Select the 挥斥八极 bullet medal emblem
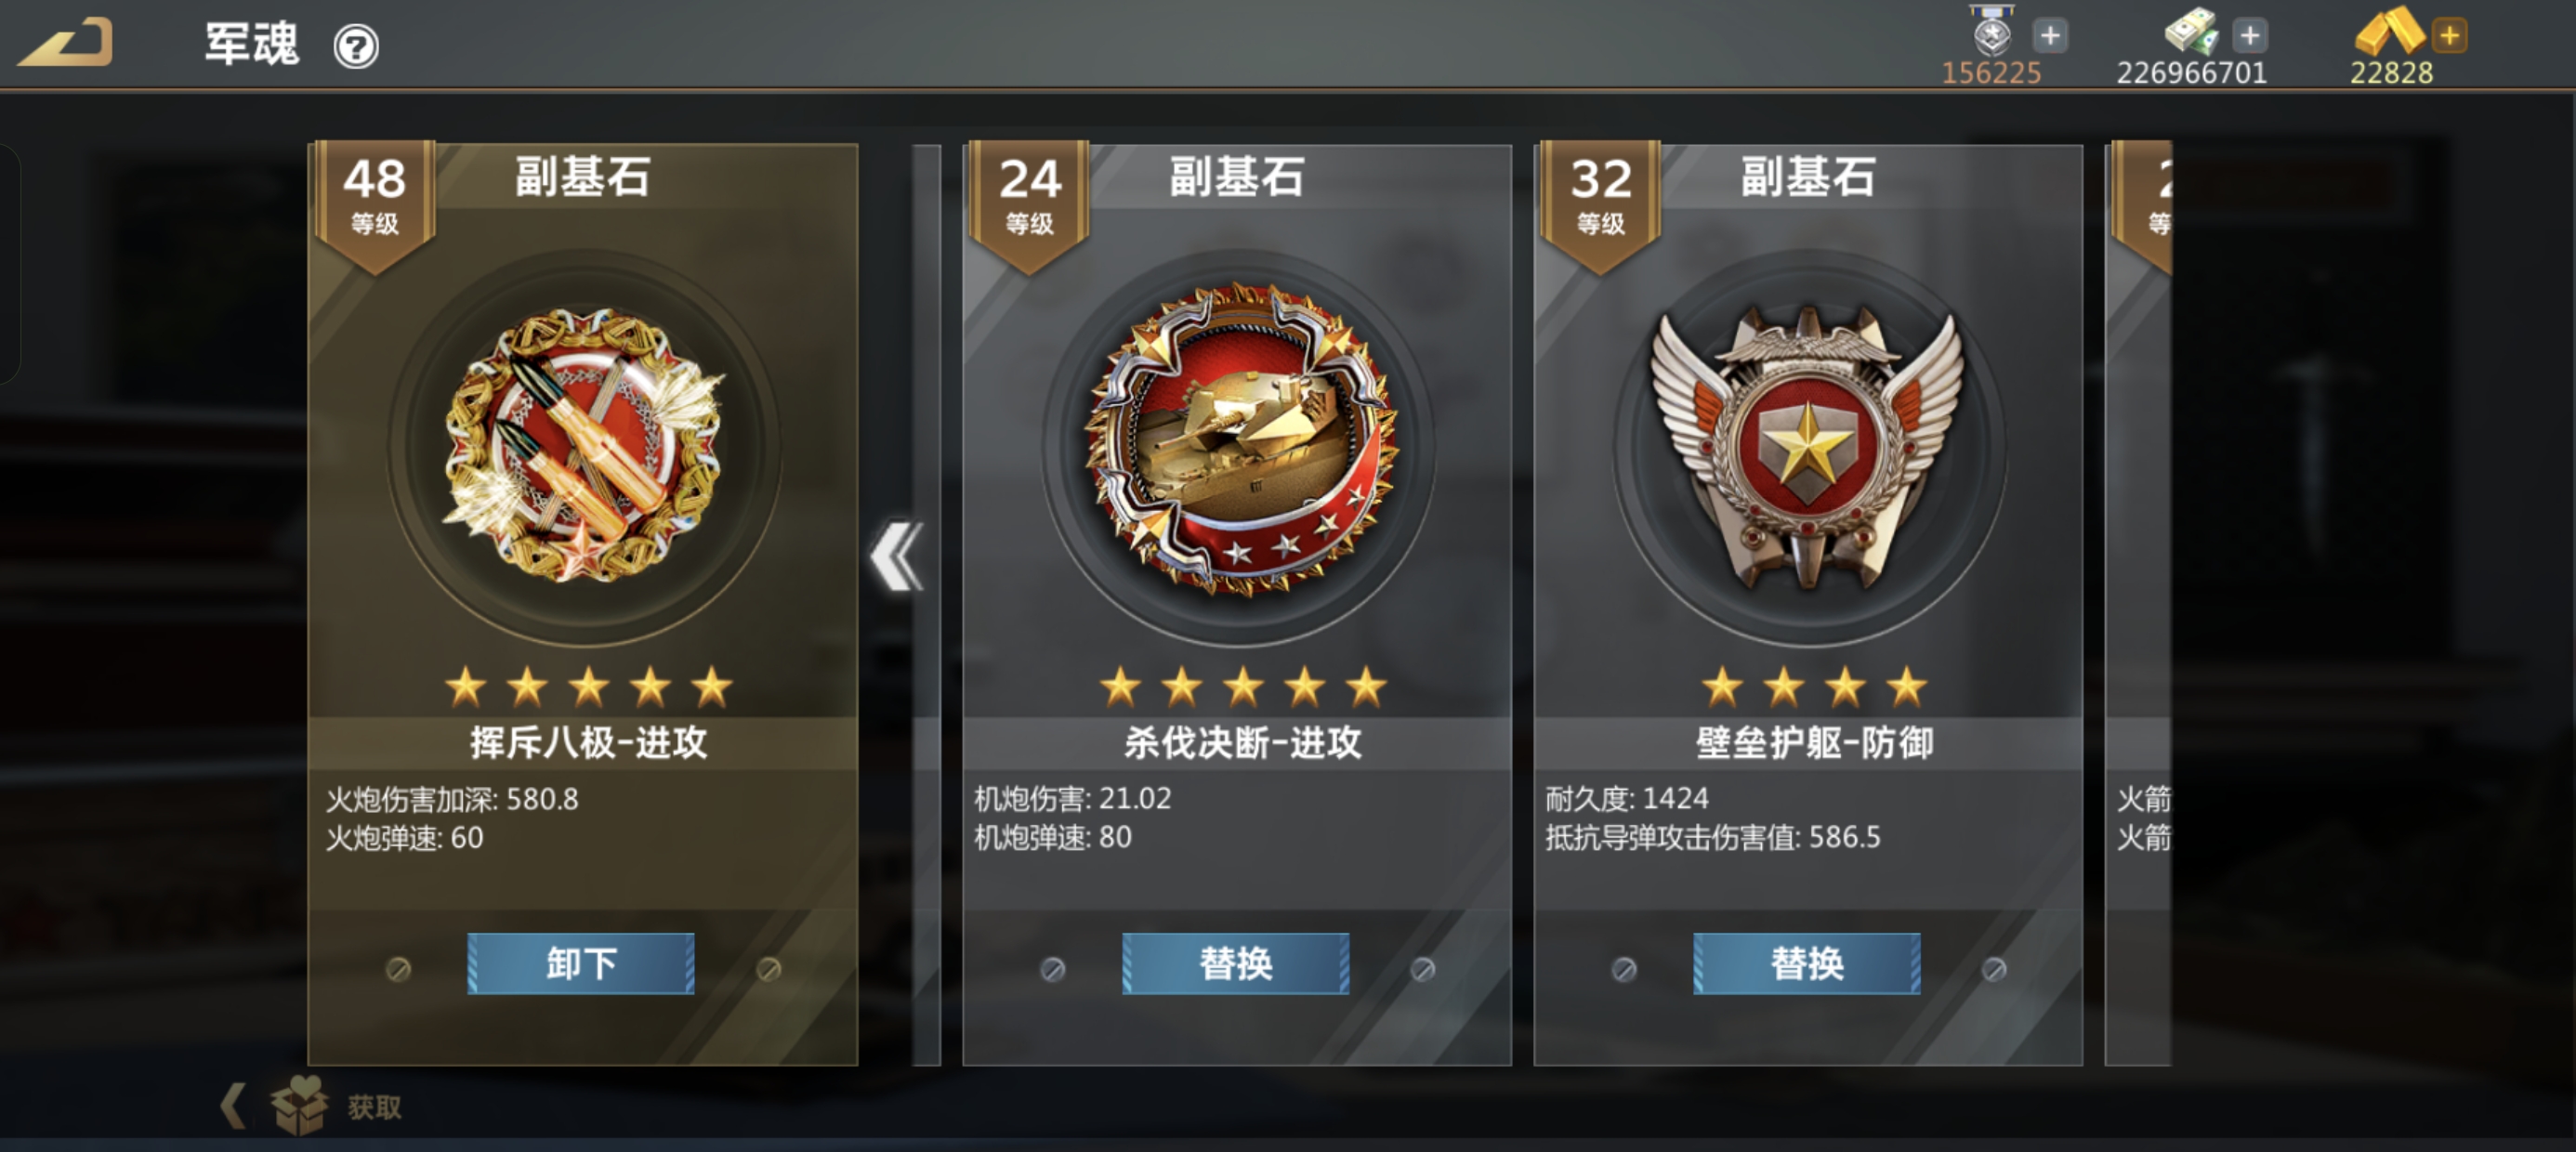Screen dimensions: 2576x1152 click(585, 446)
